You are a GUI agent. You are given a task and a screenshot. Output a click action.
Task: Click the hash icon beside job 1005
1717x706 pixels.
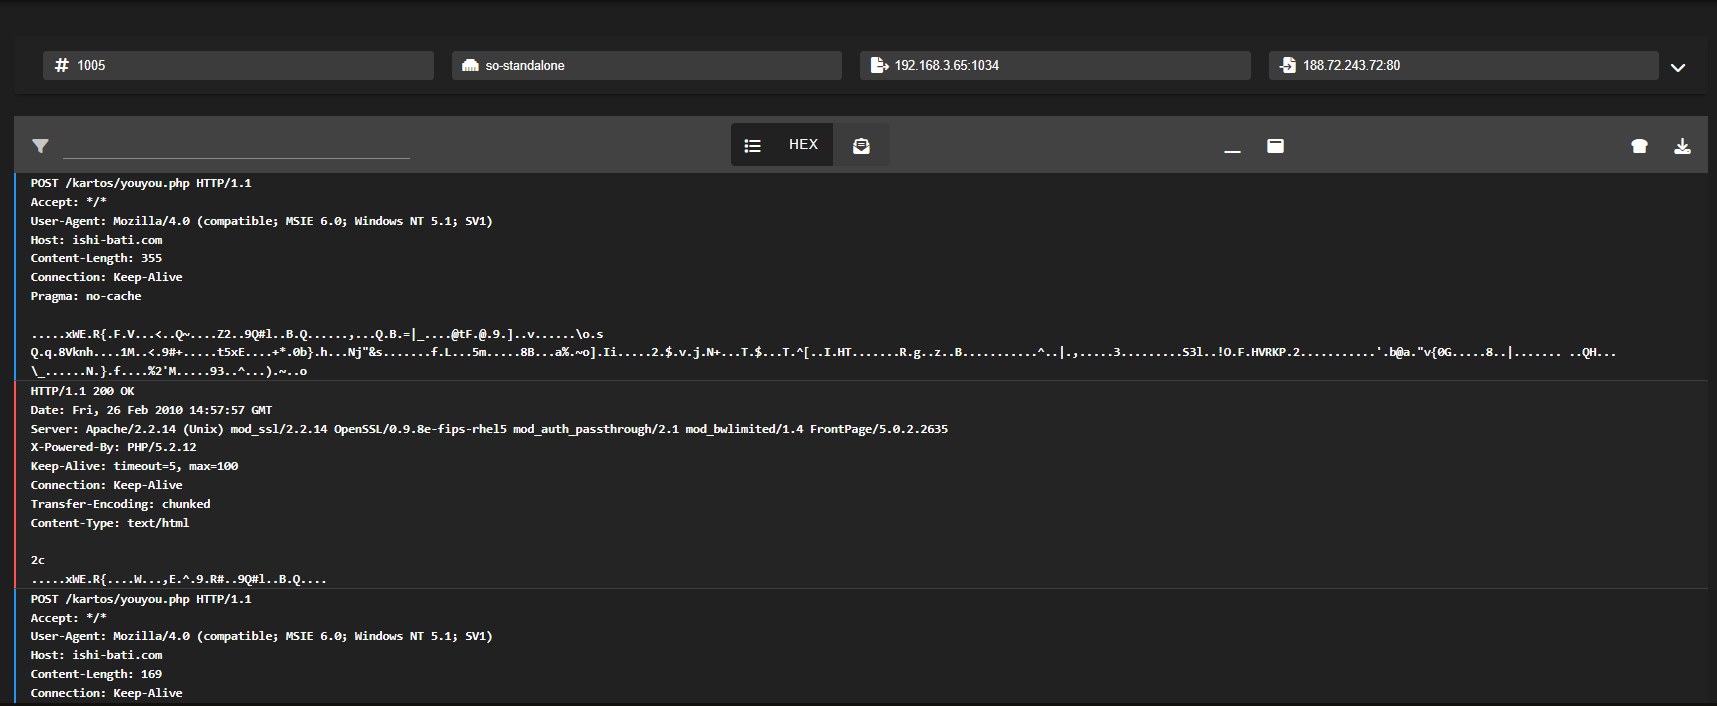click(62, 65)
